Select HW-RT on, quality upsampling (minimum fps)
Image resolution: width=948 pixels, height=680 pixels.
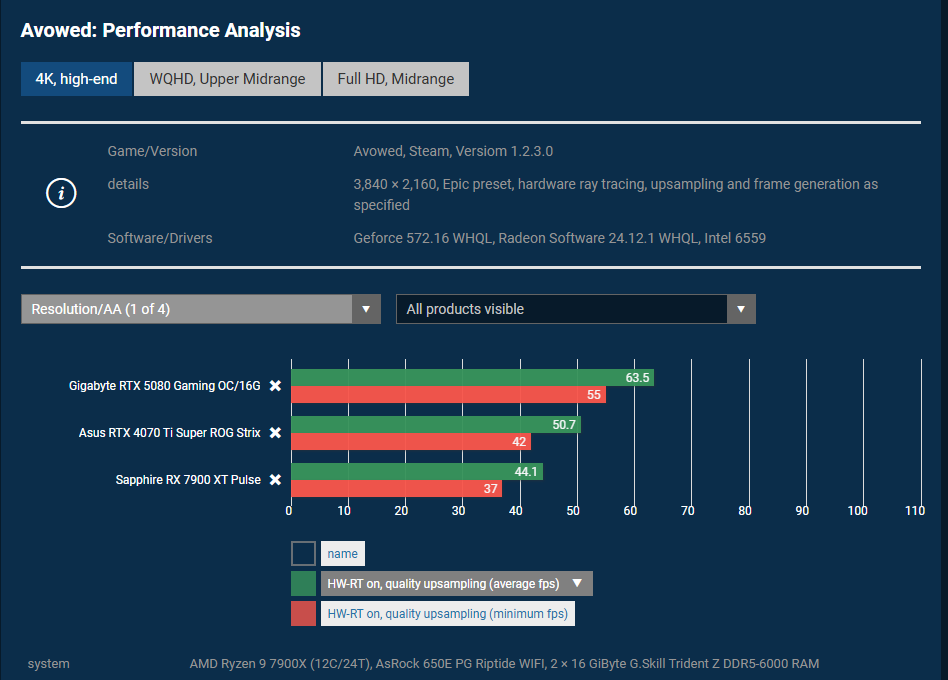[447, 614]
